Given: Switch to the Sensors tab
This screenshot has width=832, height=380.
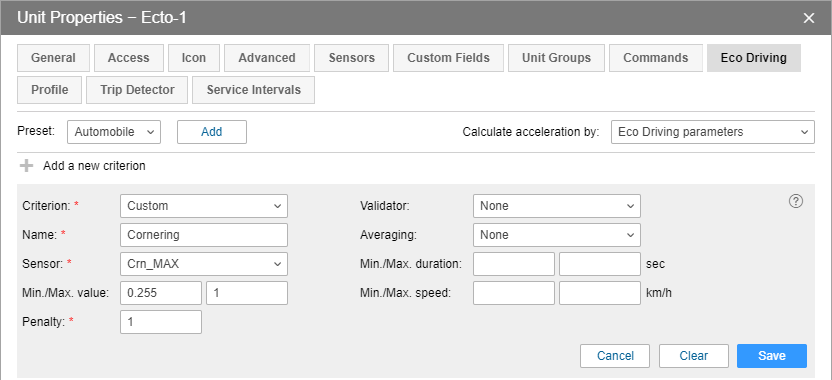Looking at the screenshot, I should tap(351, 58).
